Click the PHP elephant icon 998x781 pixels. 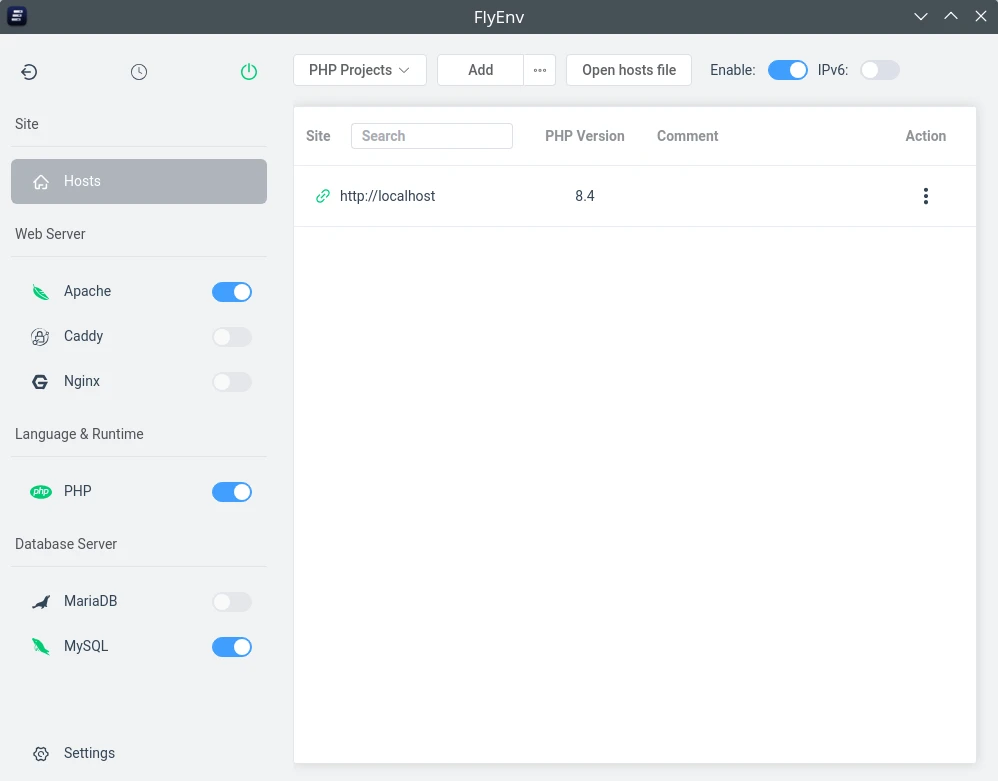(41, 491)
